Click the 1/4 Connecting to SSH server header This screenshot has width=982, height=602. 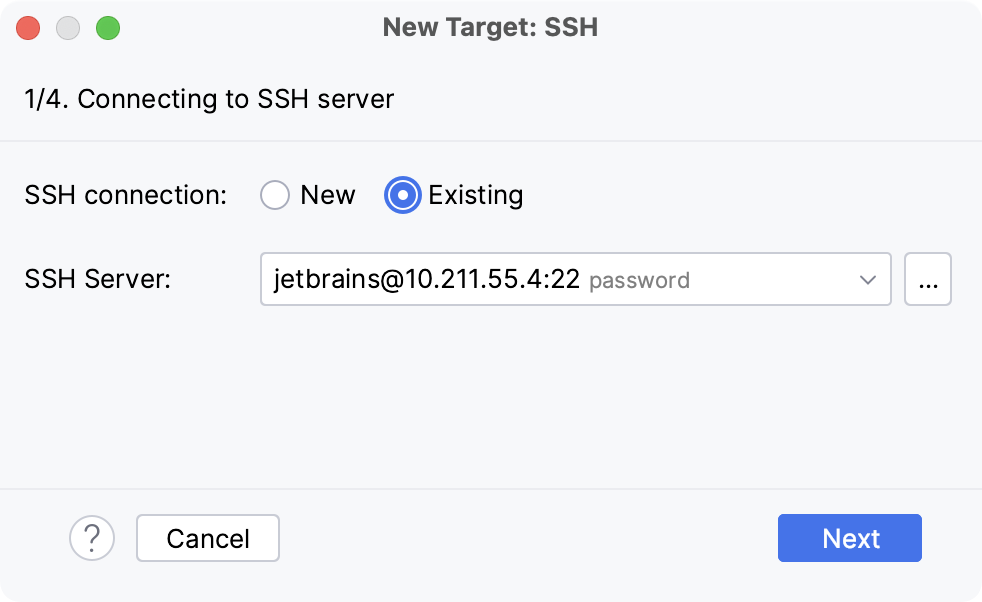pos(209,99)
